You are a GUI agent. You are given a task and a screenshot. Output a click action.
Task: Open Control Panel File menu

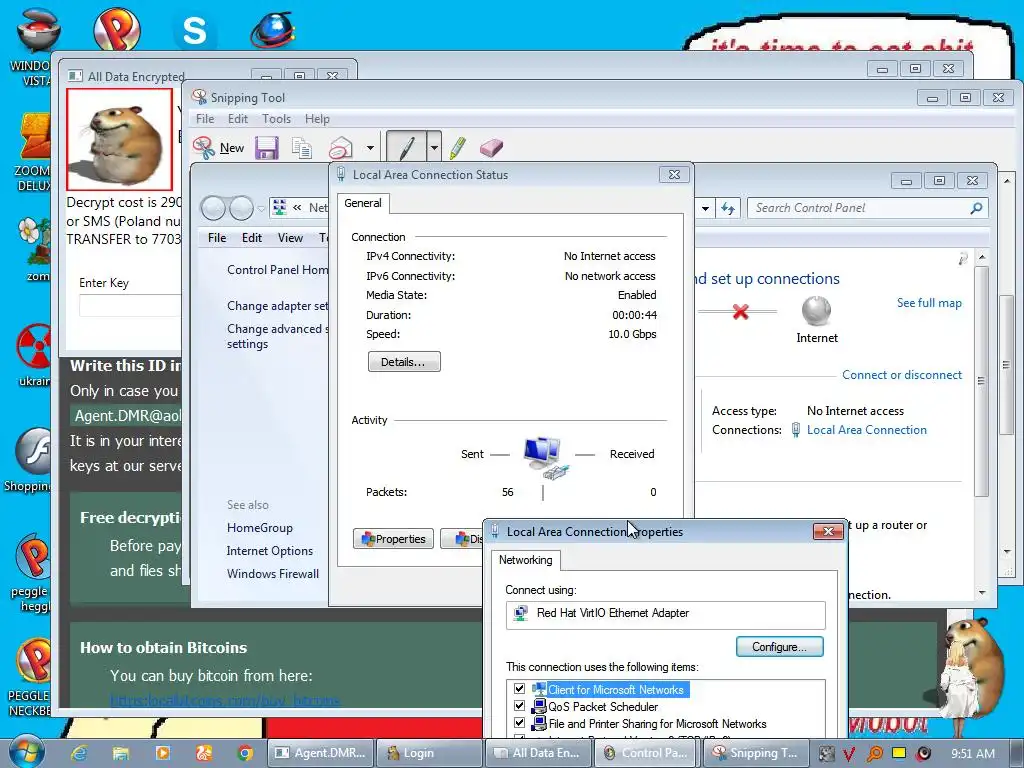pos(217,238)
